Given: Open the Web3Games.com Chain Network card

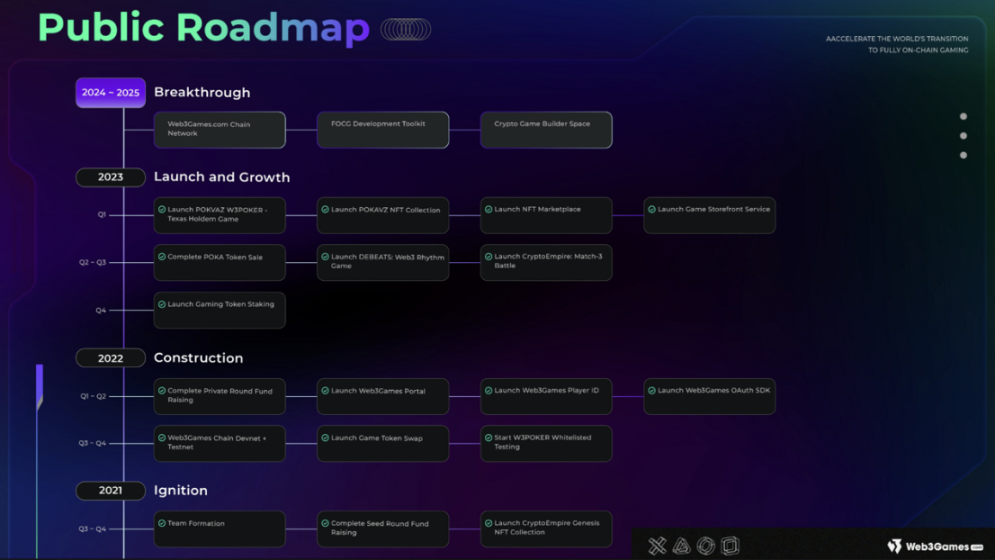Looking at the screenshot, I should (x=219, y=130).
